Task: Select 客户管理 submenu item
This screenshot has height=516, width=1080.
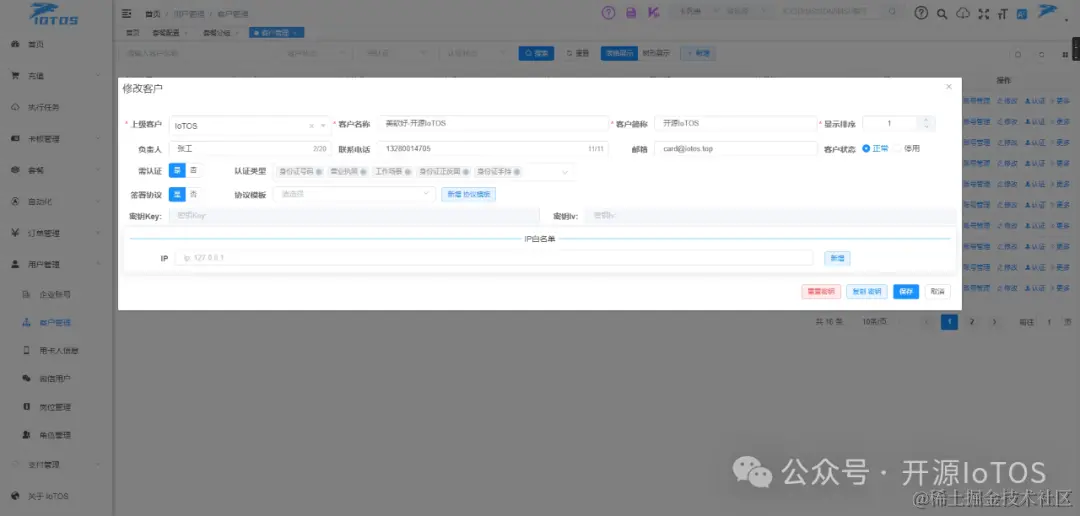Action: 56,322
